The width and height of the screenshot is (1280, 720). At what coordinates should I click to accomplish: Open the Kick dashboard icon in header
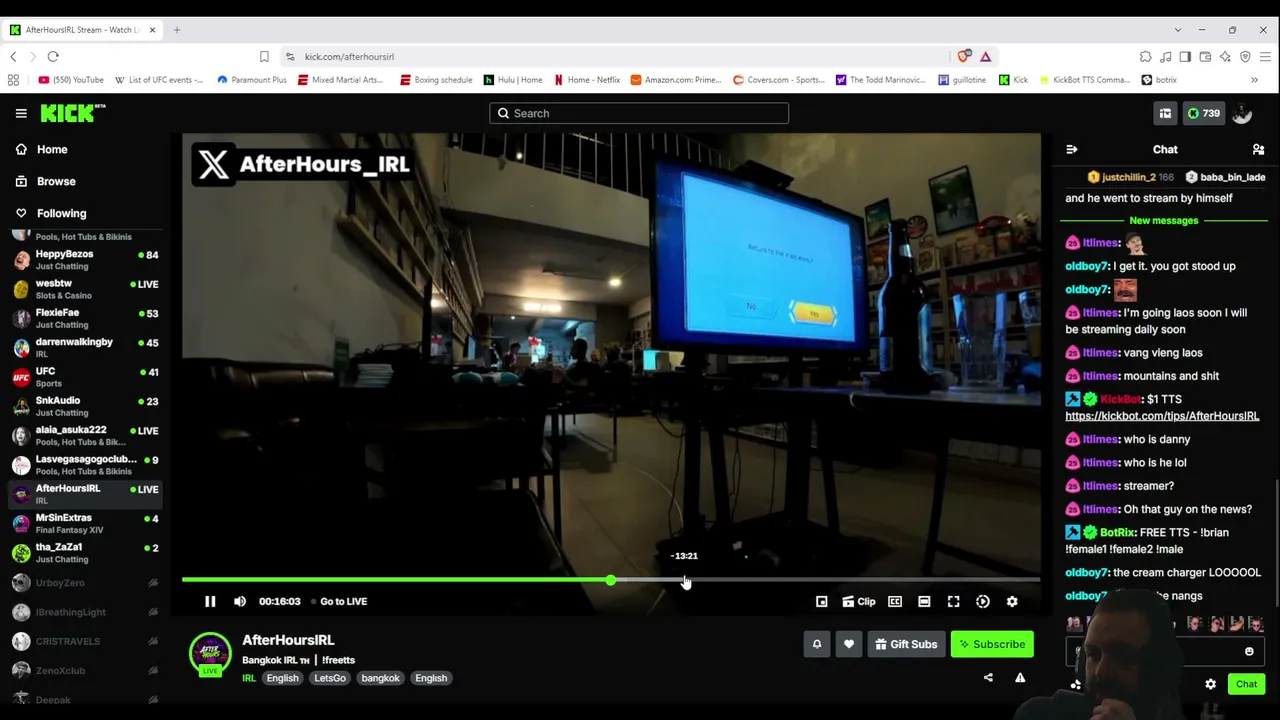tap(1165, 113)
